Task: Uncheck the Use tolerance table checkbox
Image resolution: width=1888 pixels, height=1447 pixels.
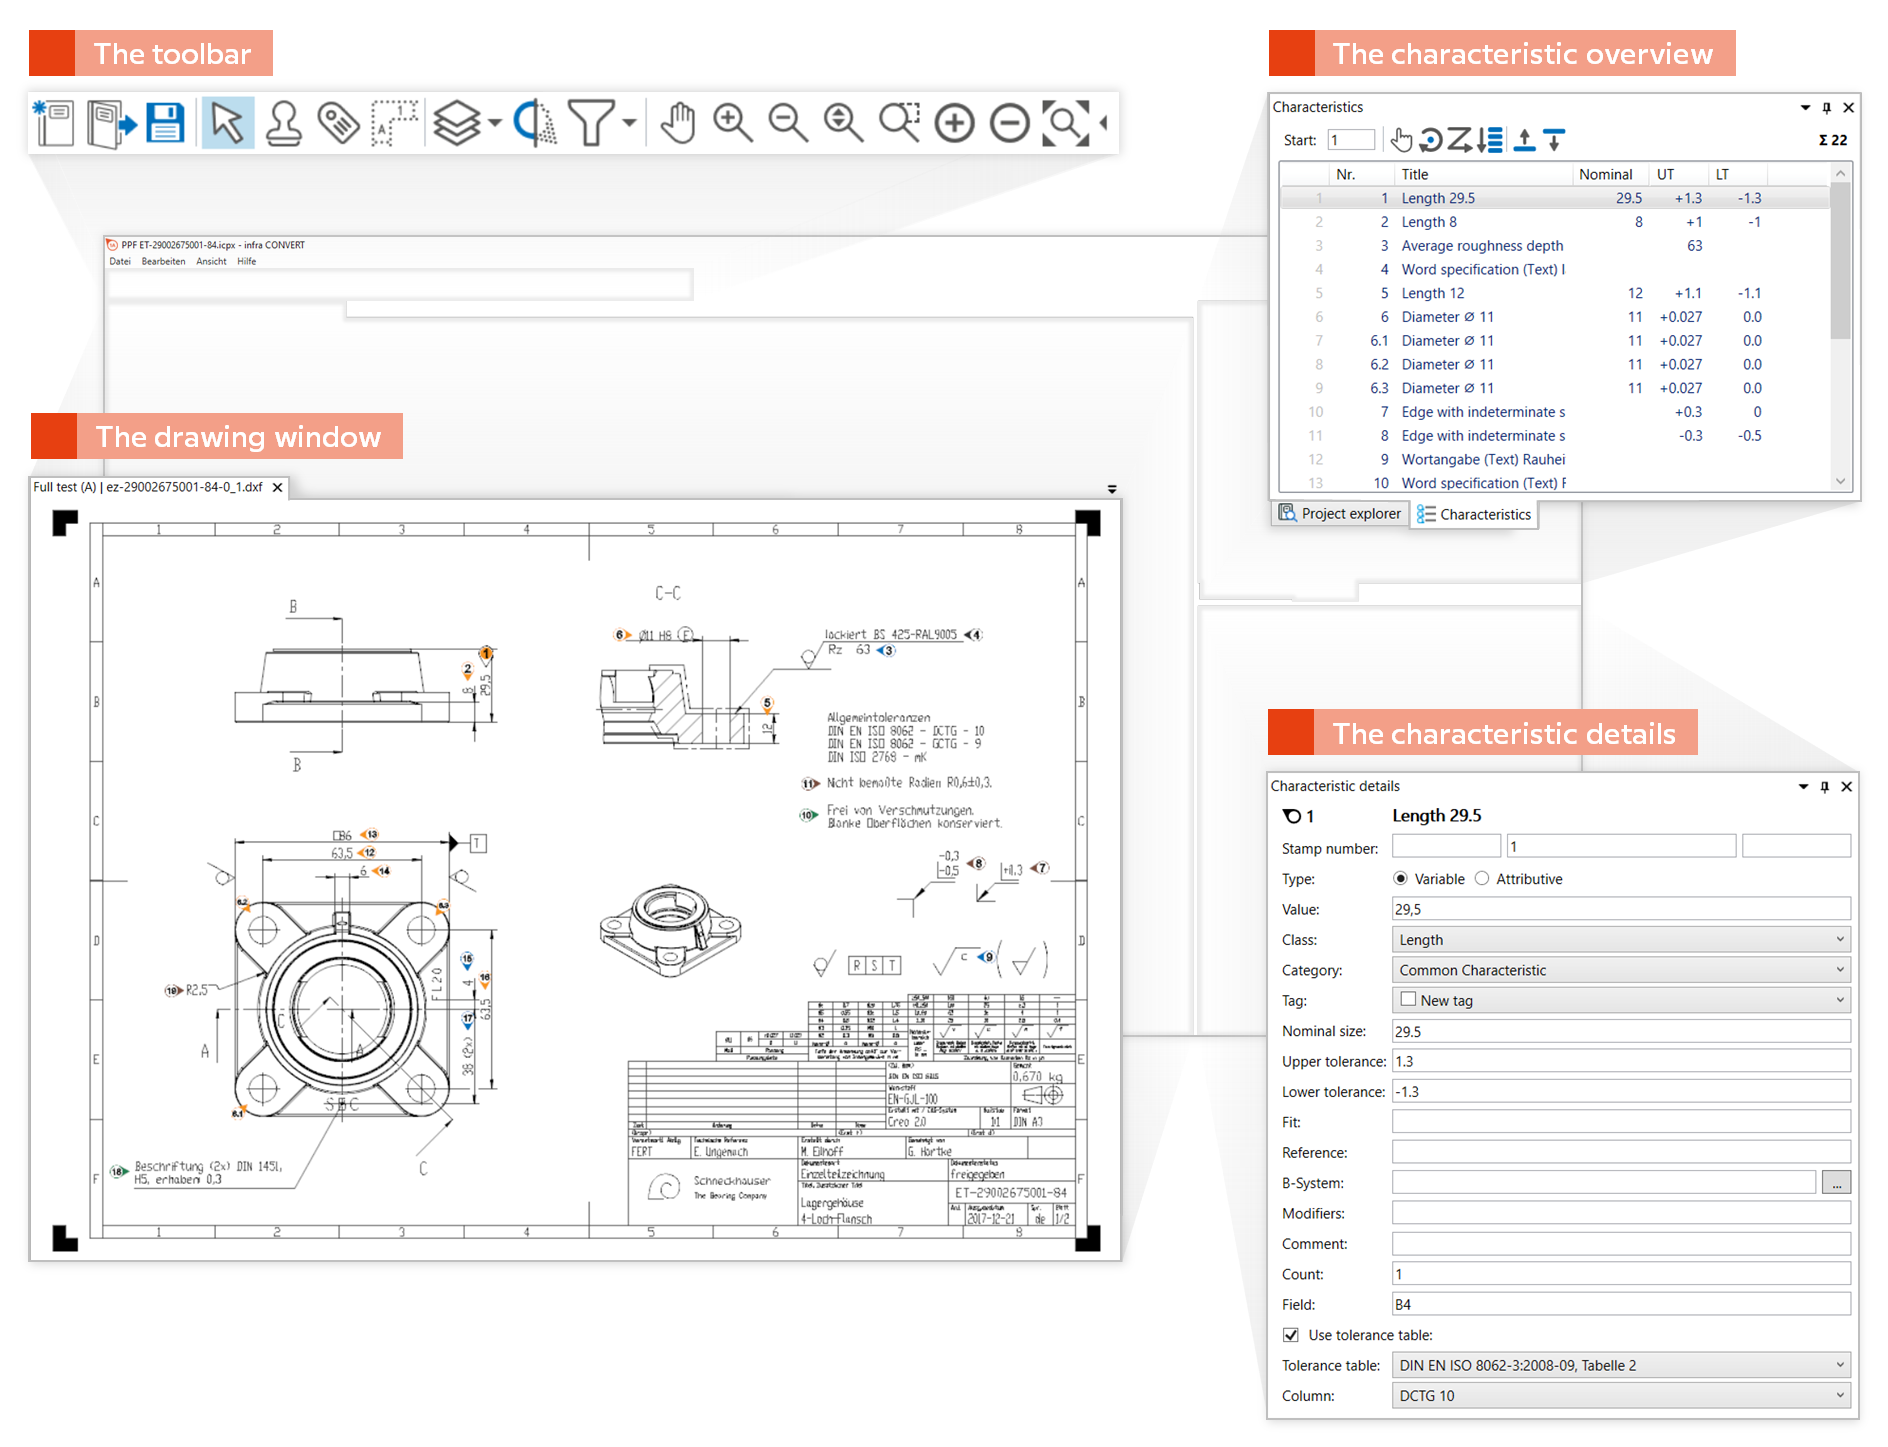Action: [x=1291, y=1335]
